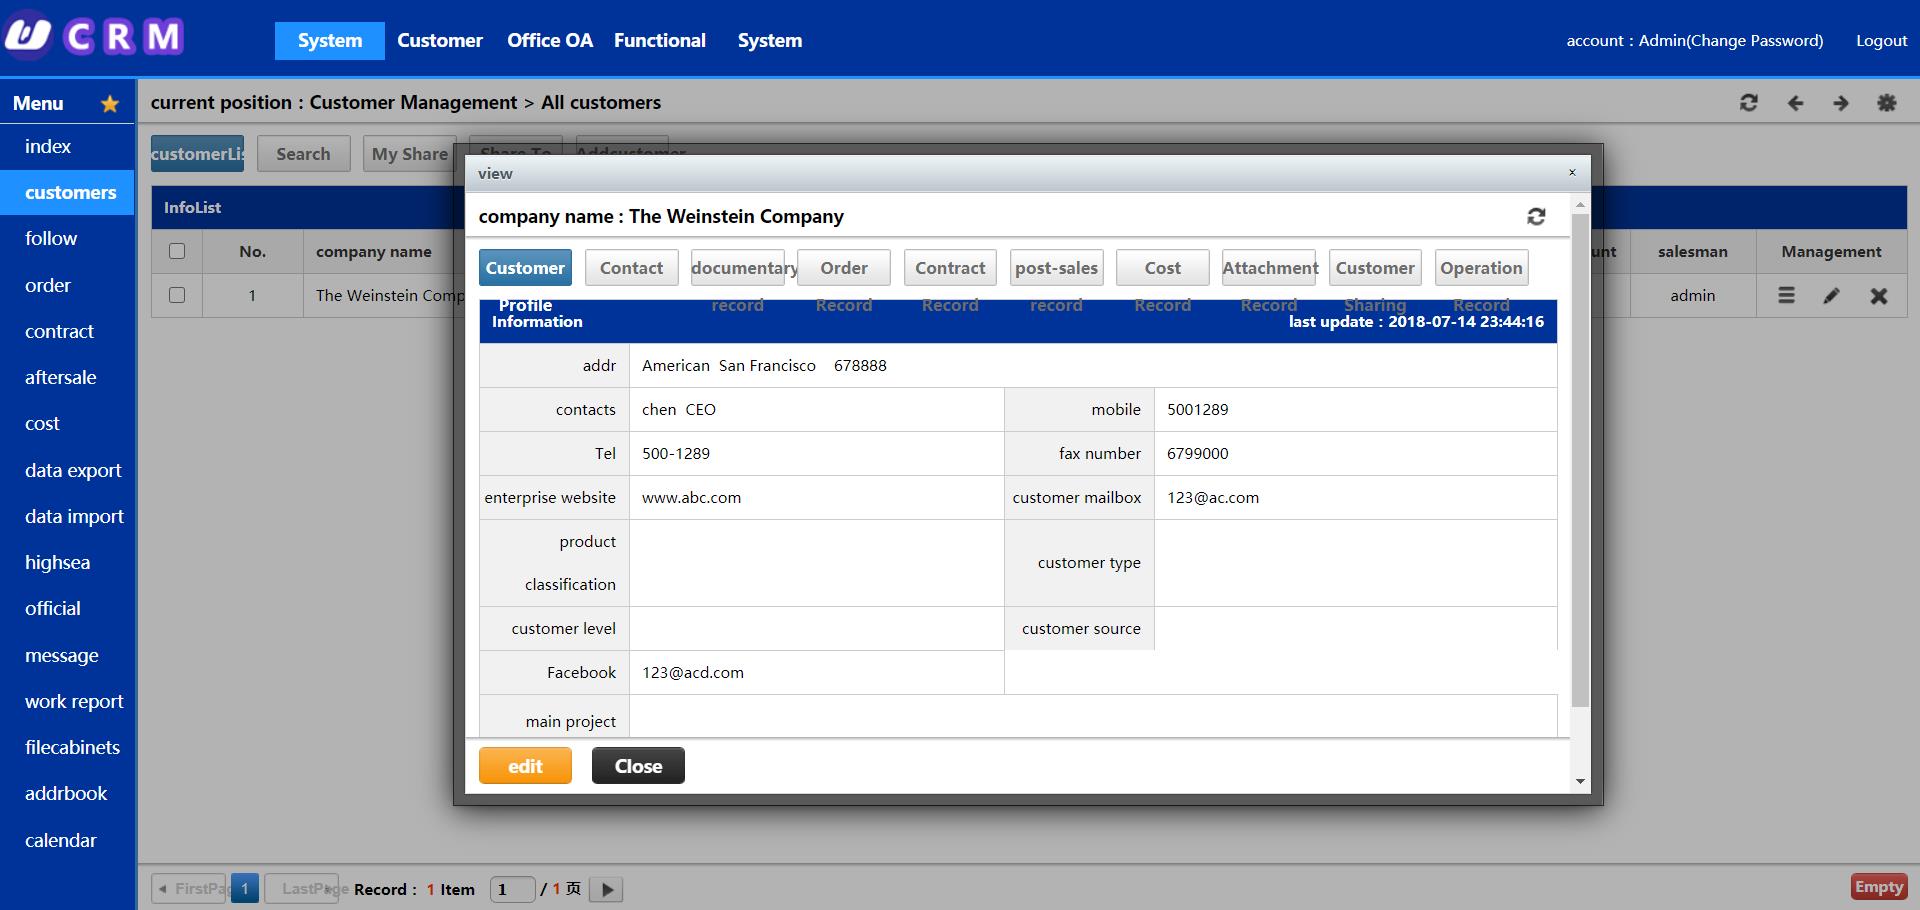Screen dimensions: 1920x910
Task: Click the scrollbar down arrow in dialog
Action: coord(1580,781)
